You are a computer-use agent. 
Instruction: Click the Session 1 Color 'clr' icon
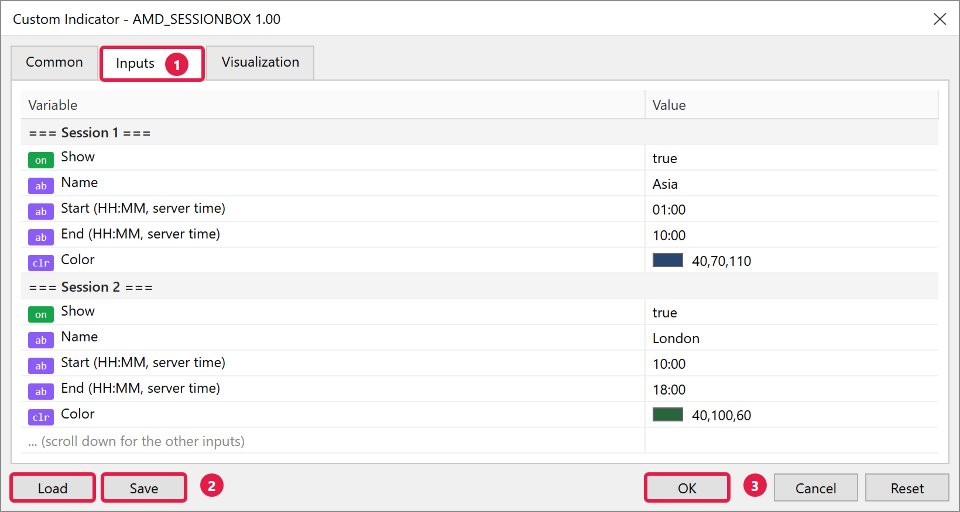point(41,263)
